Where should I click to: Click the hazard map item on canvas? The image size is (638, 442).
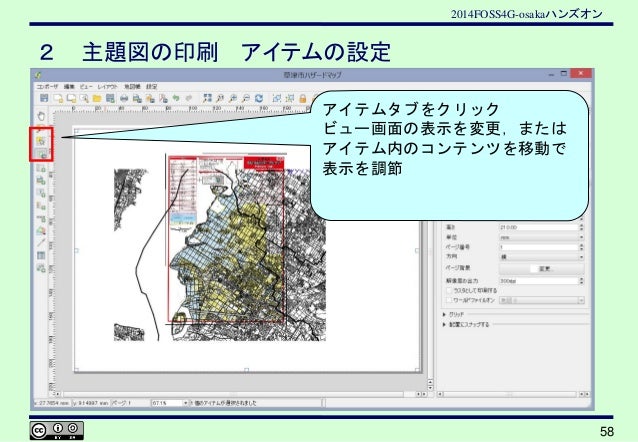pyautogui.click(x=226, y=239)
